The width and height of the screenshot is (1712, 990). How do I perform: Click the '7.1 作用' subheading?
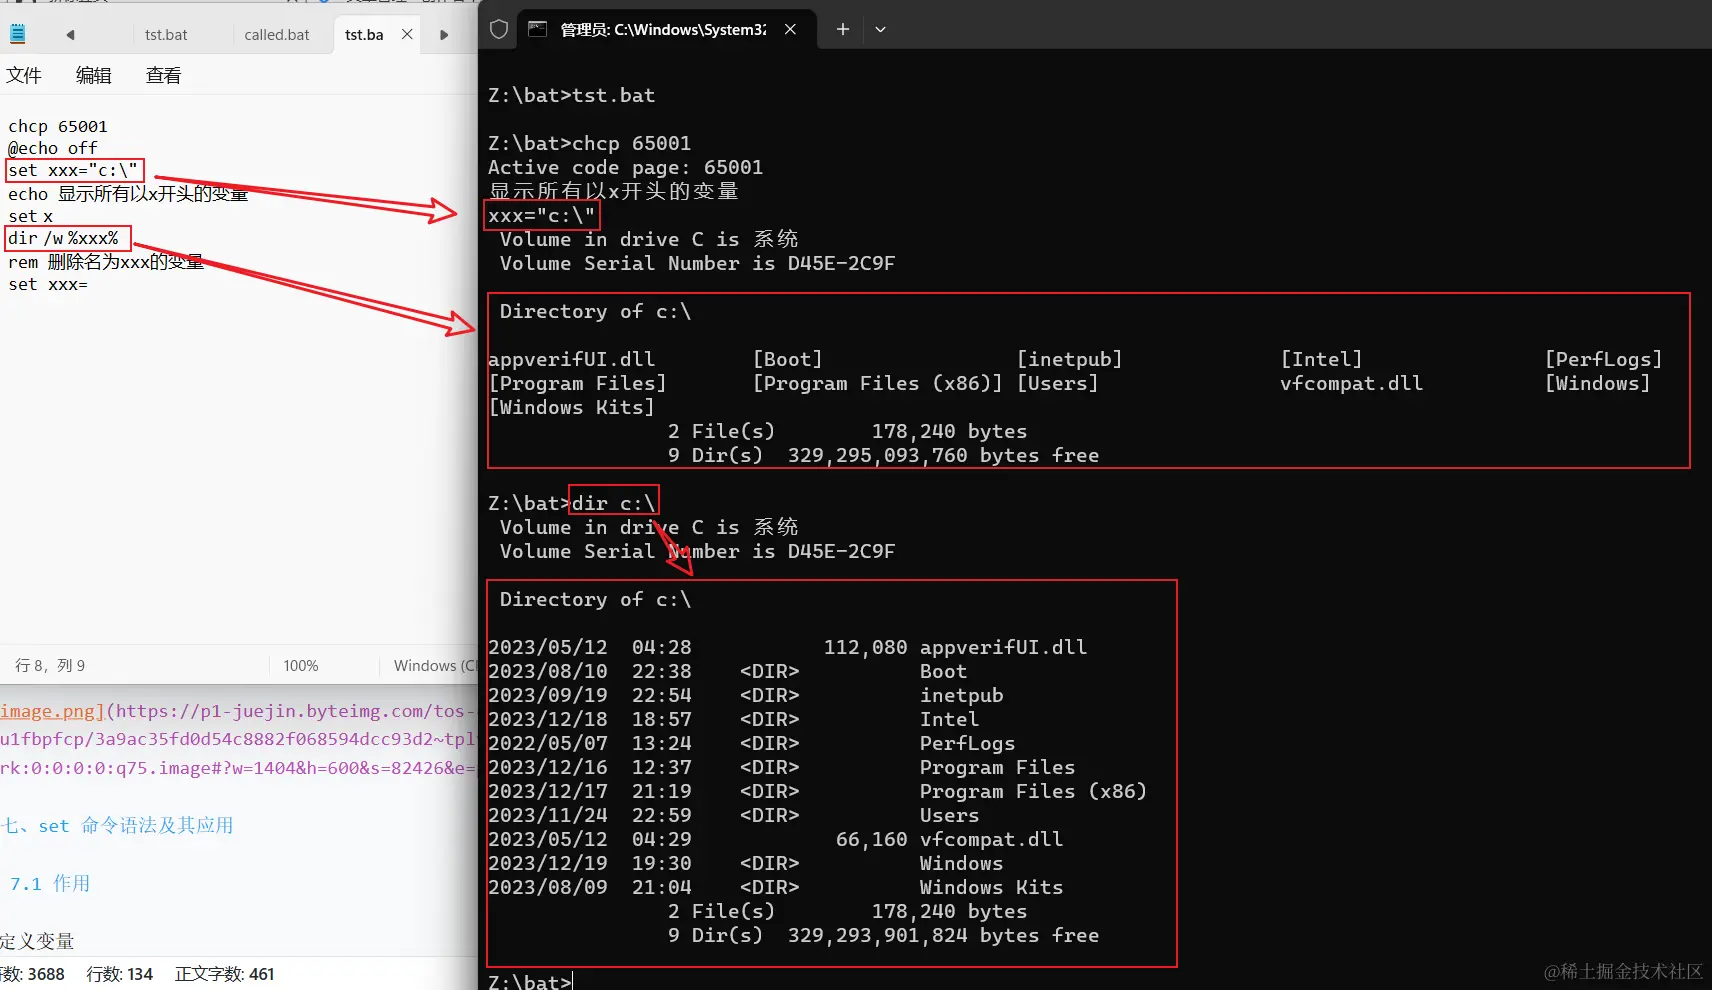point(50,883)
